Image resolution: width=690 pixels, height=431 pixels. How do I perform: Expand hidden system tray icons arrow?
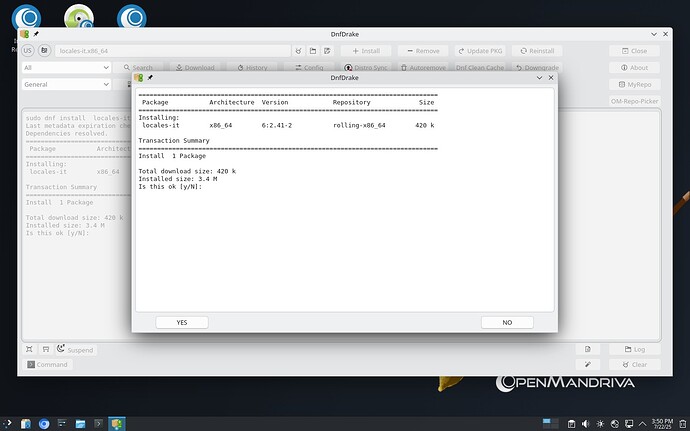pyautogui.click(x=642, y=424)
